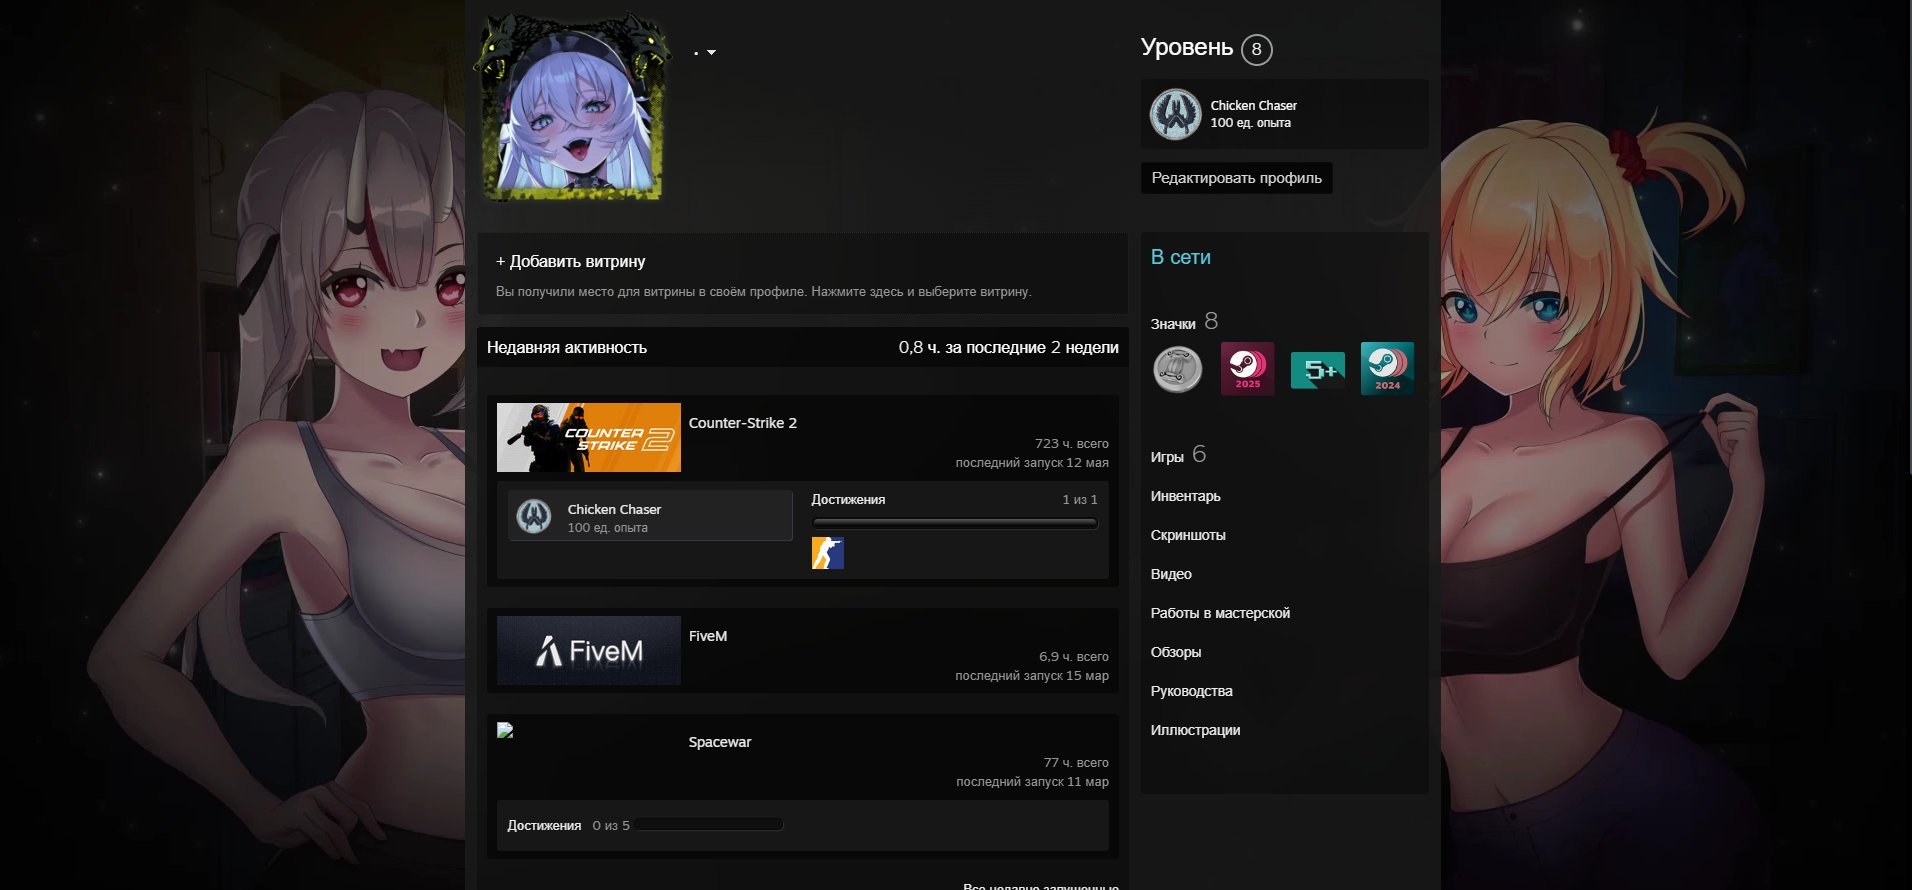Click the Spacewar game title
This screenshot has height=890, width=1912.
click(x=720, y=742)
